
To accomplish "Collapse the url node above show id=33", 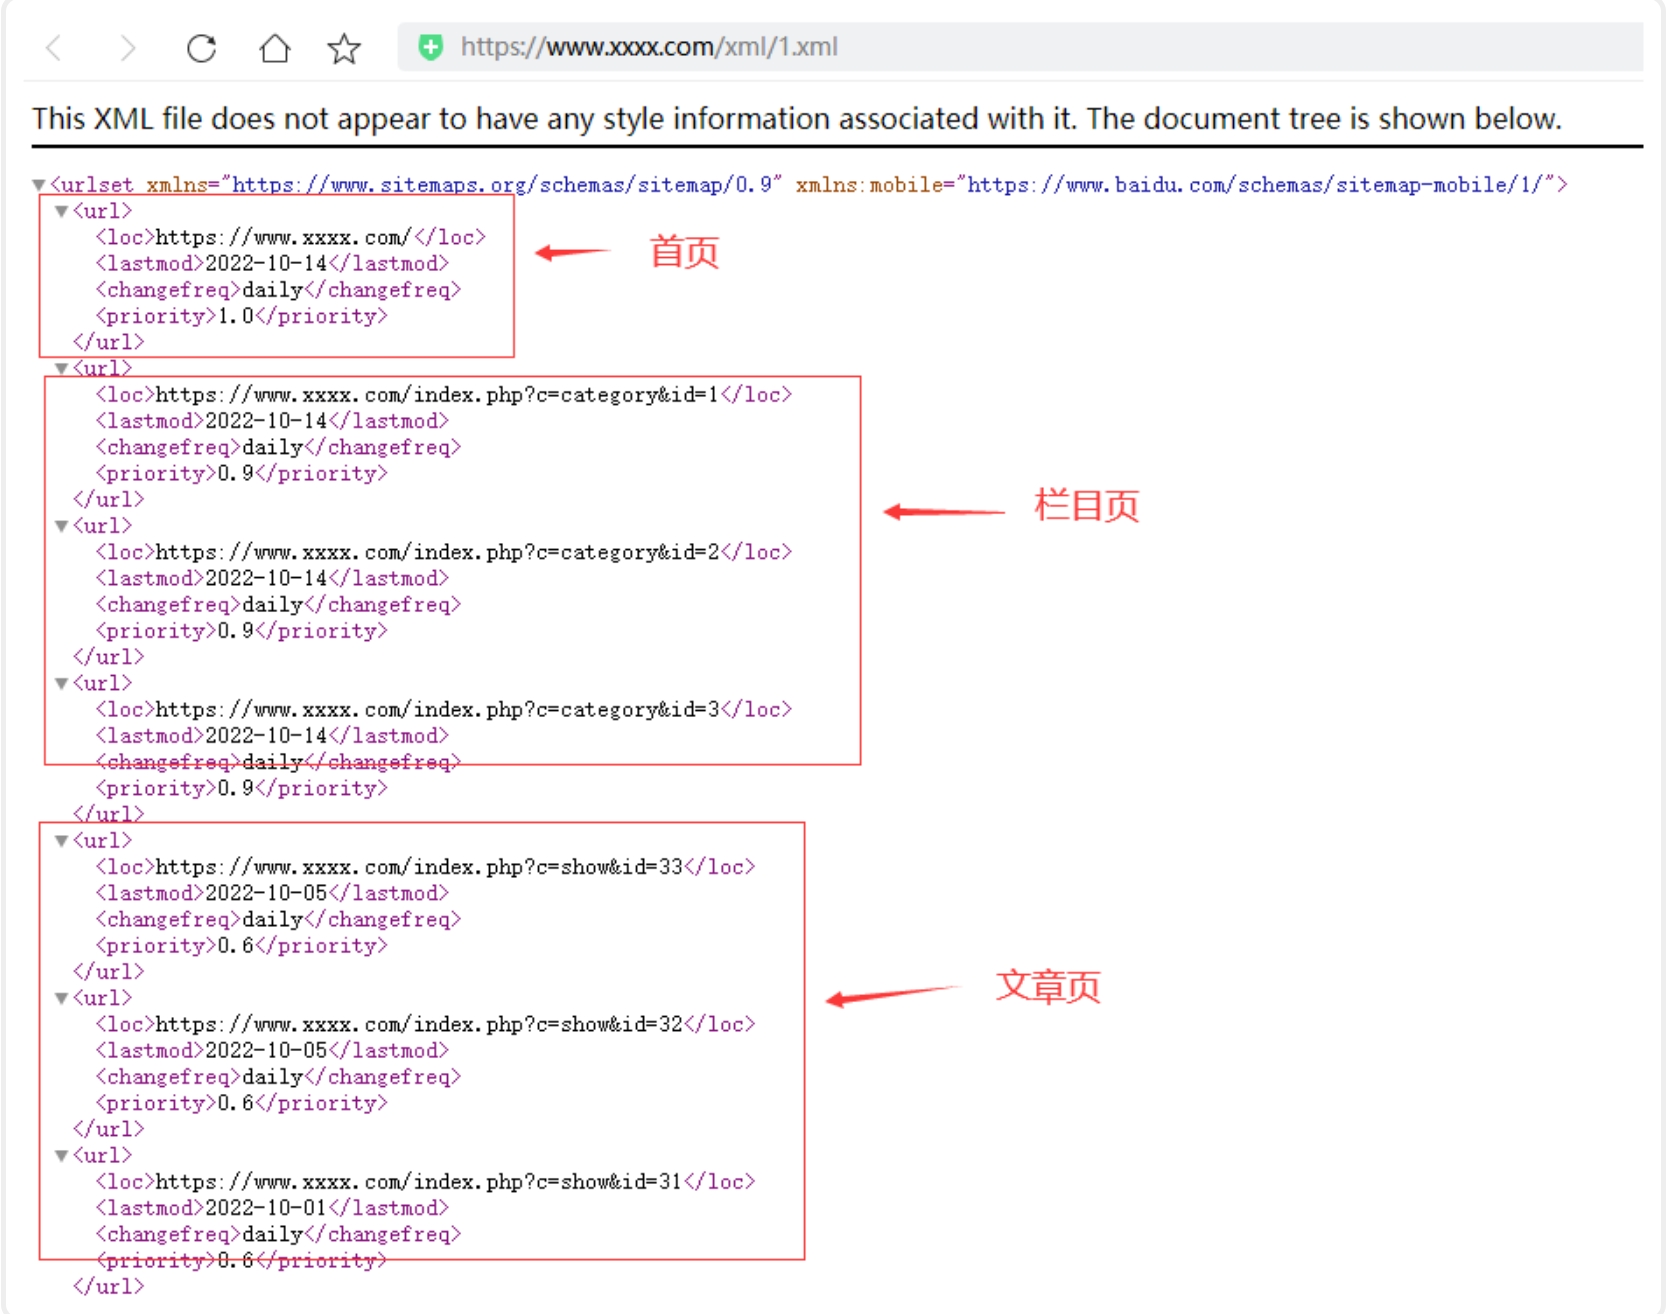I will [62, 841].
